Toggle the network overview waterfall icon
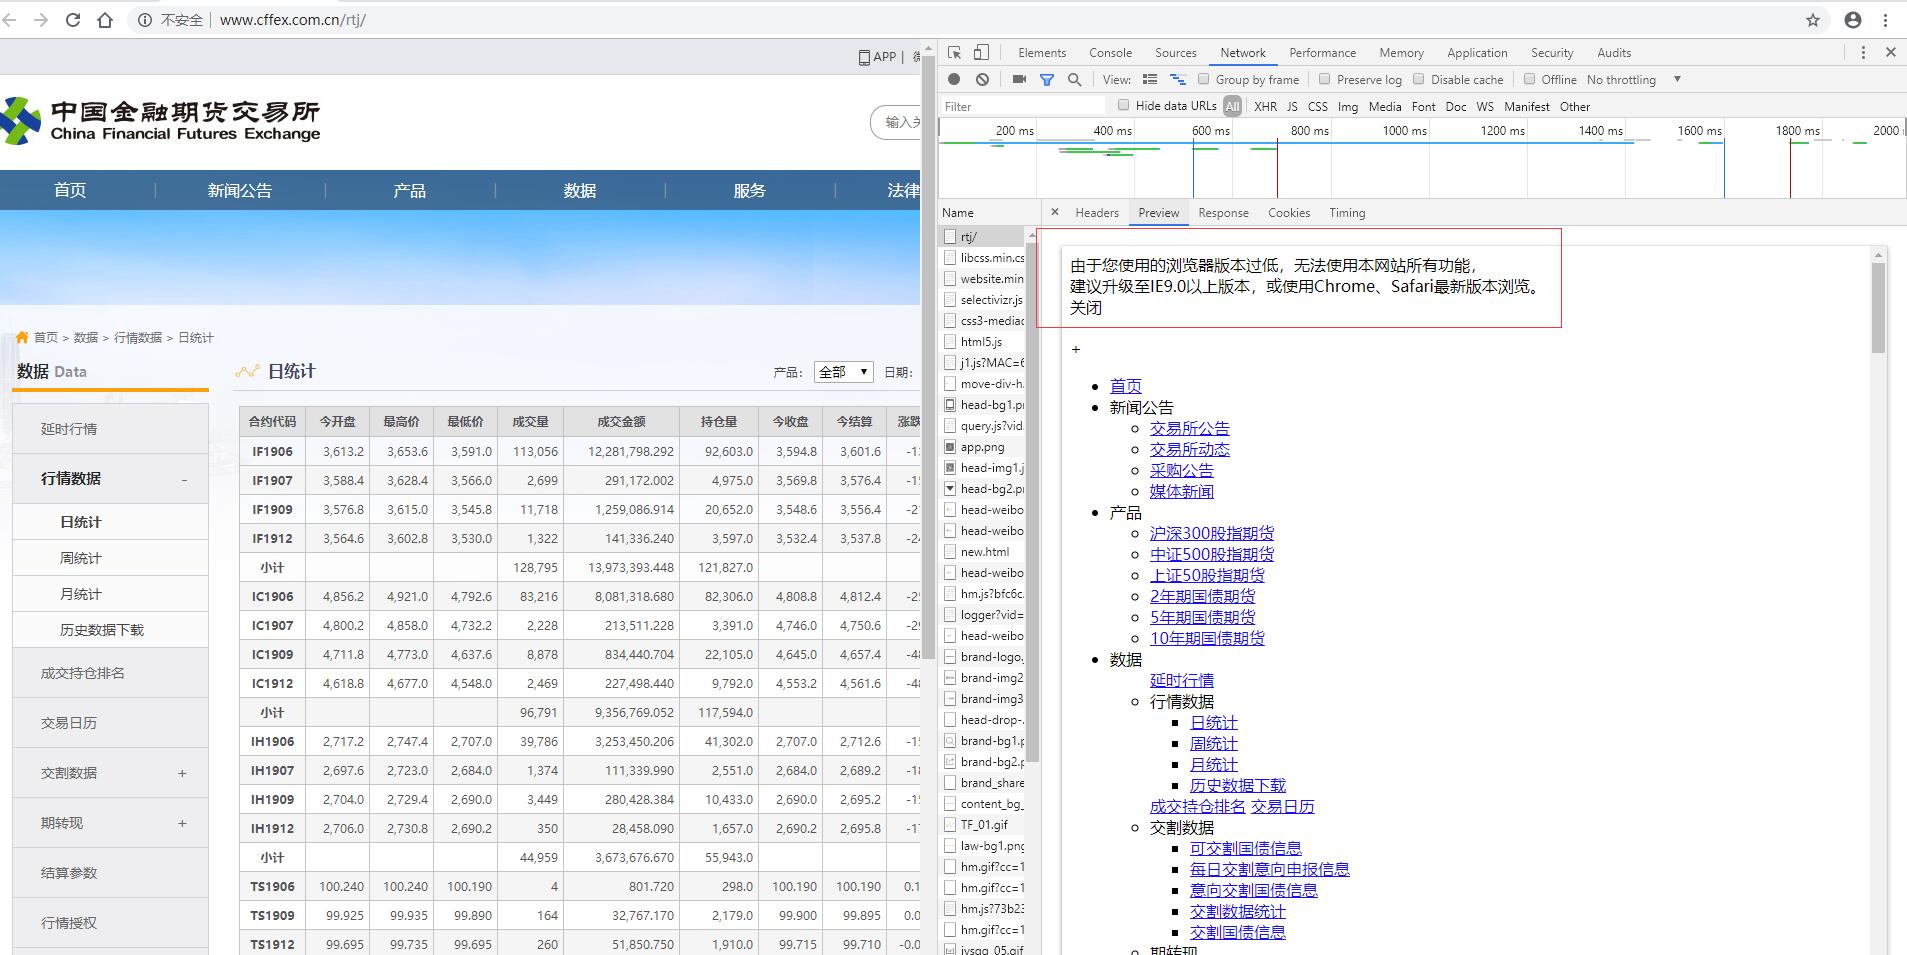The width and height of the screenshot is (1907, 955). click(1178, 79)
